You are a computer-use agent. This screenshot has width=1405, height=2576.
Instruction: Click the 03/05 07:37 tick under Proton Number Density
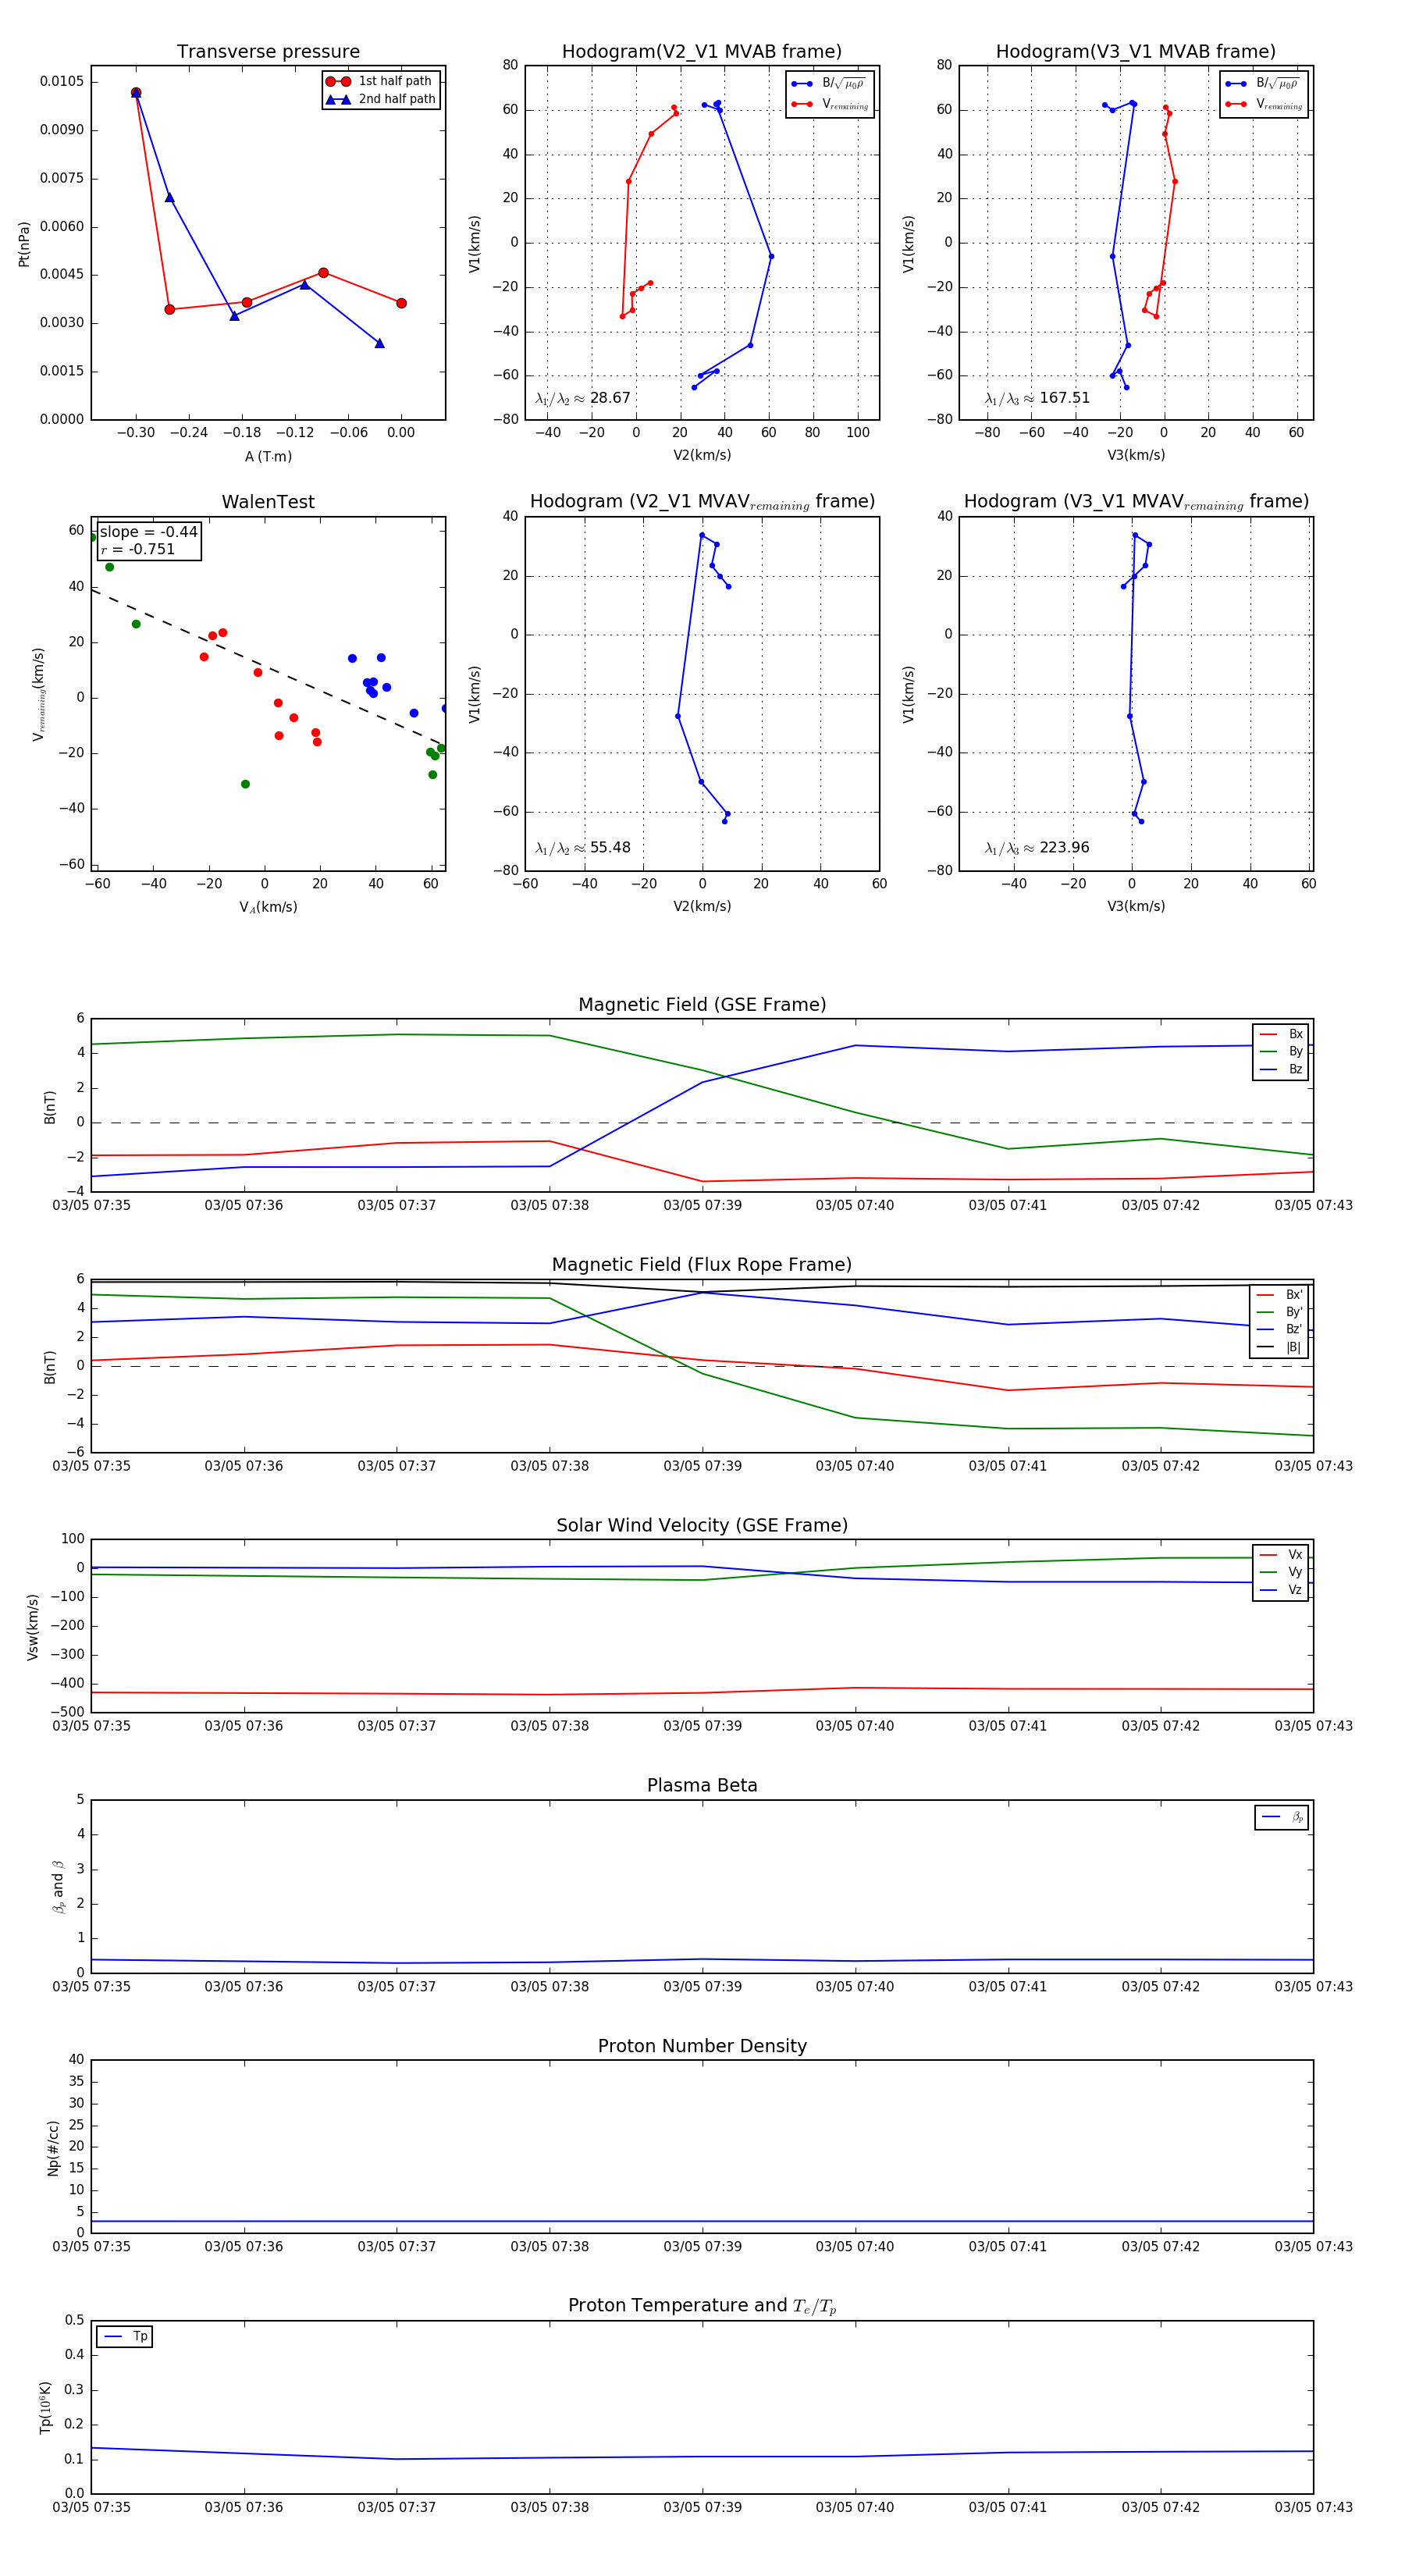(x=397, y=2246)
